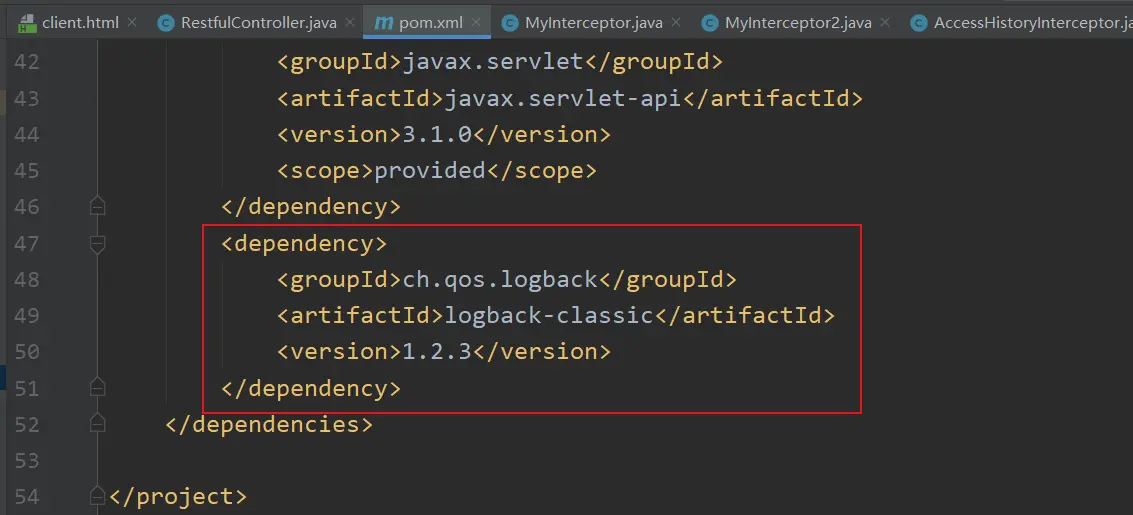Switch to MyInterceptor.java tab
Image resolution: width=1133 pixels, height=515 pixels.
(x=594, y=22)
